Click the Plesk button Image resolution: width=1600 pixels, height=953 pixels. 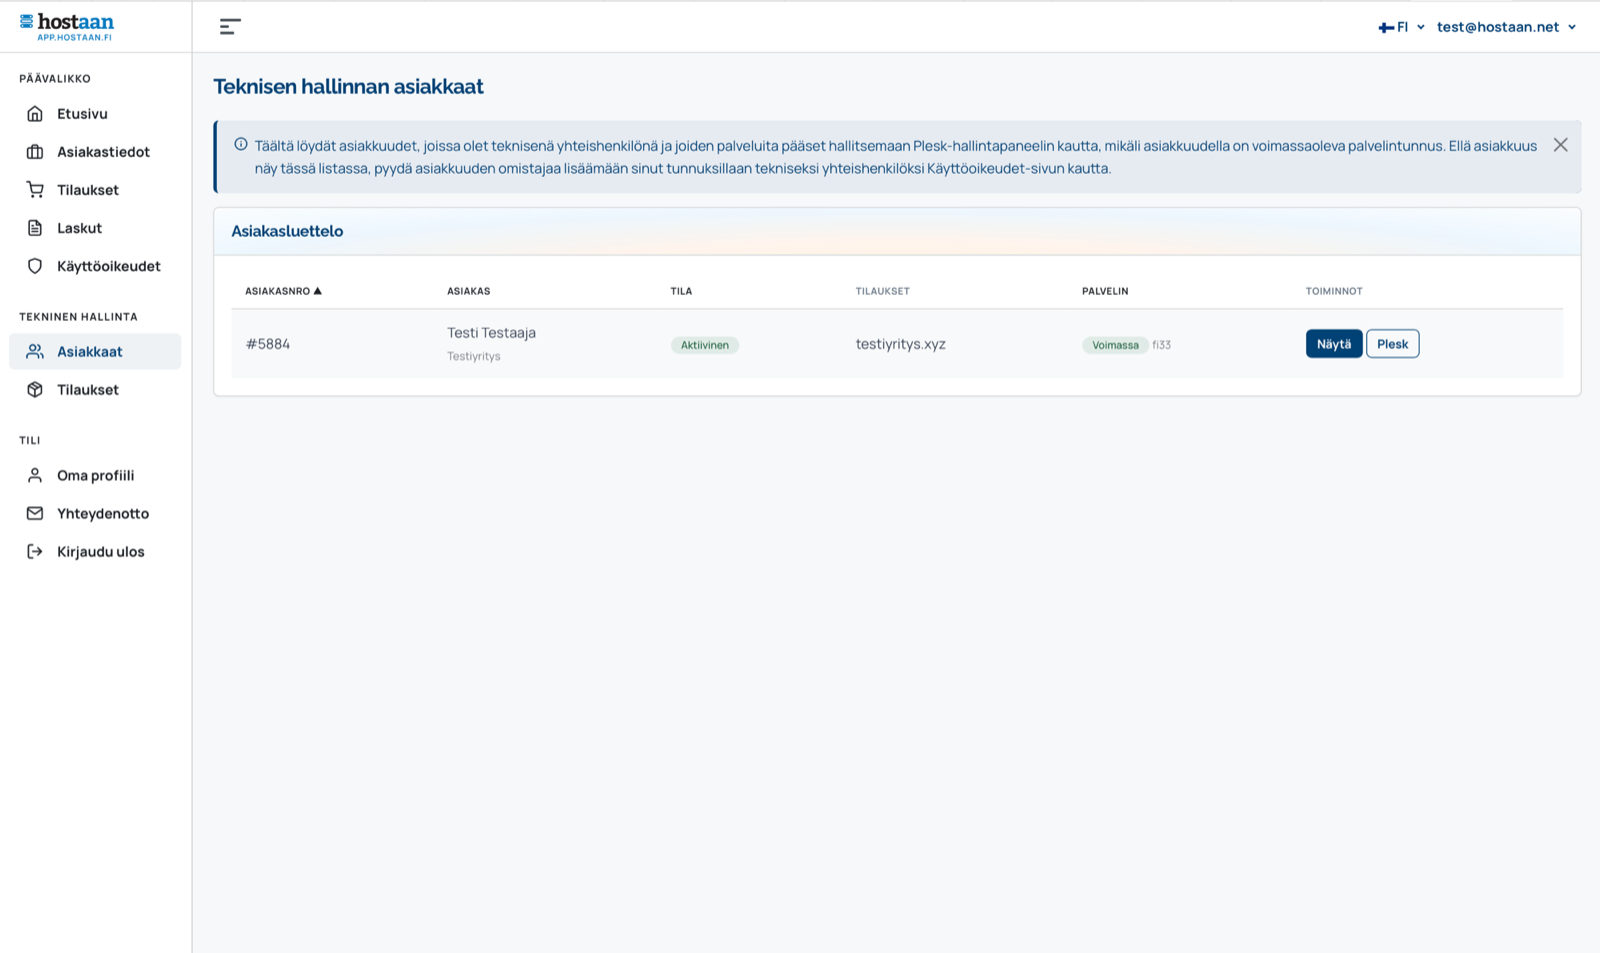[x=1393, y=344]
